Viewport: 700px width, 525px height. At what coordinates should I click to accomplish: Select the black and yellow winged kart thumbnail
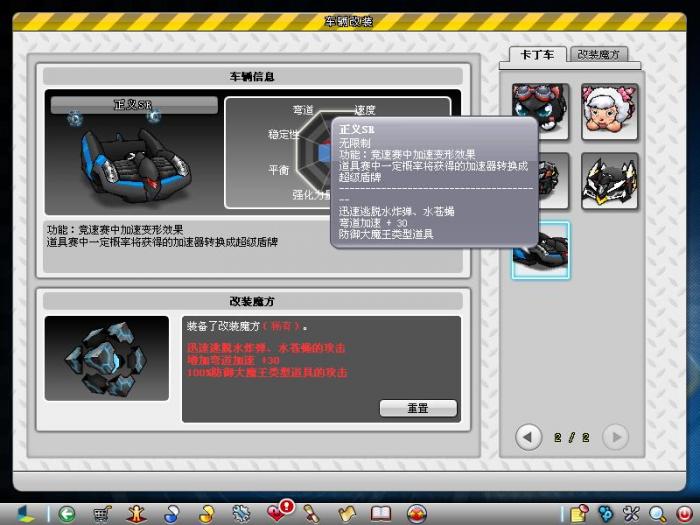click(610, 181)
